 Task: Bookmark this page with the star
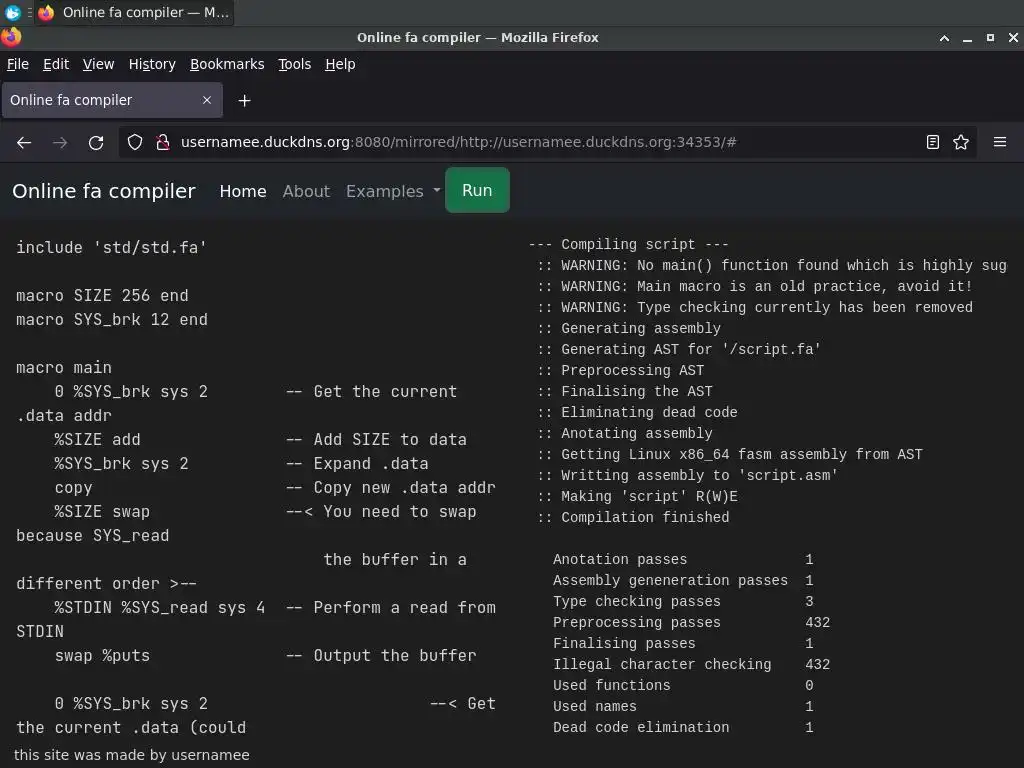(x=961, y=142)
